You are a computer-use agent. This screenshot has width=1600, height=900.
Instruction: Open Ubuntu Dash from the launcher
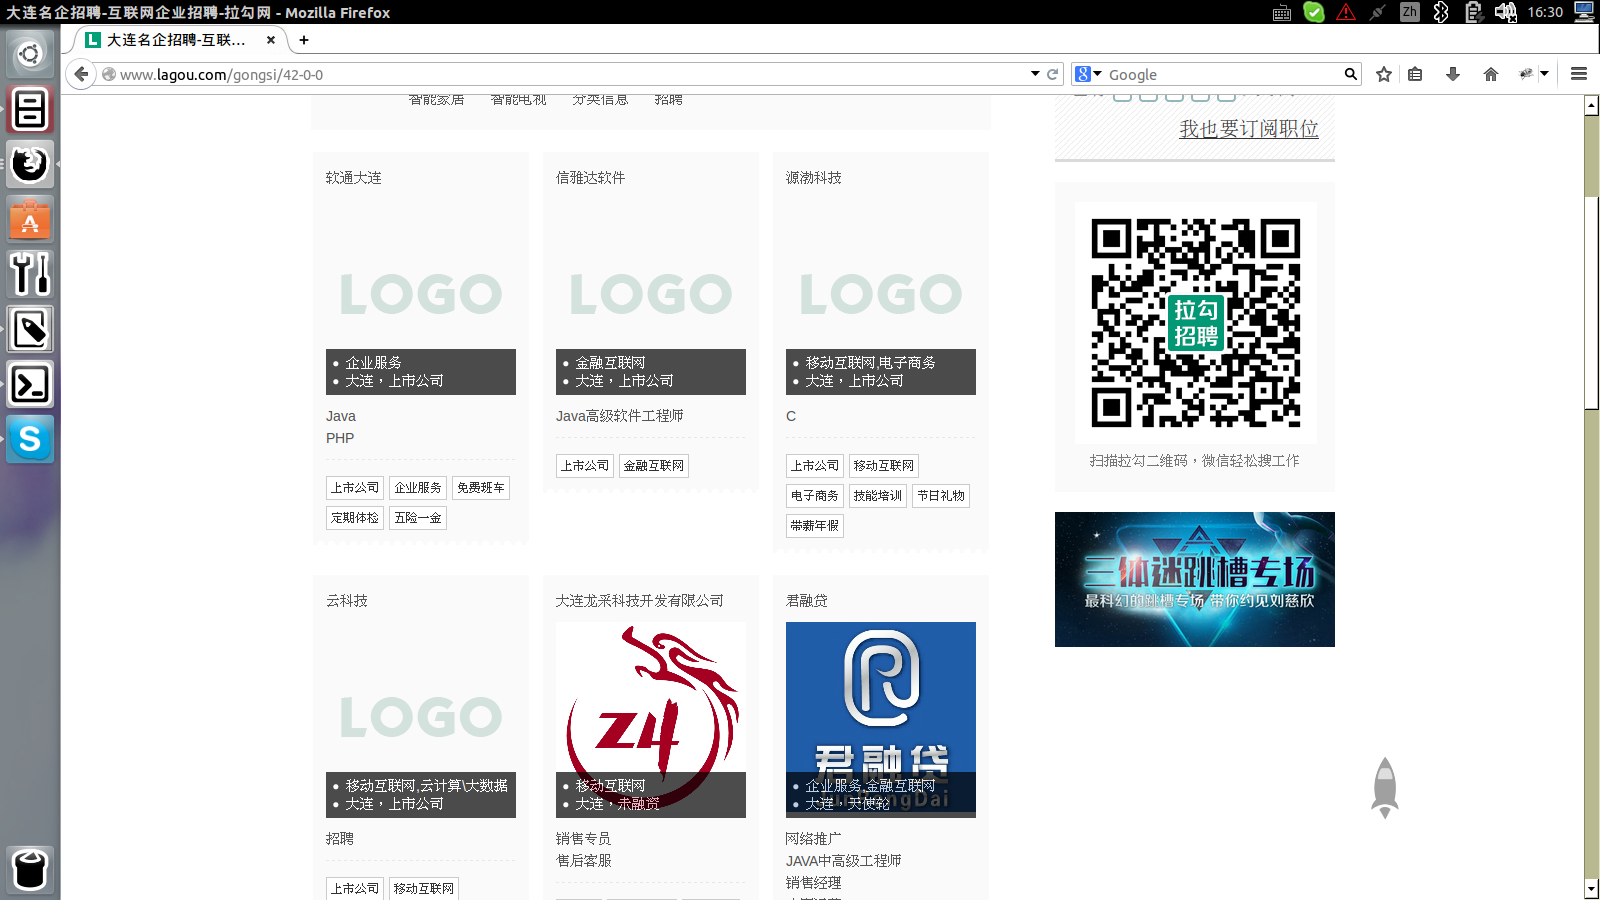pyautogui.click(x=30, y=54)
